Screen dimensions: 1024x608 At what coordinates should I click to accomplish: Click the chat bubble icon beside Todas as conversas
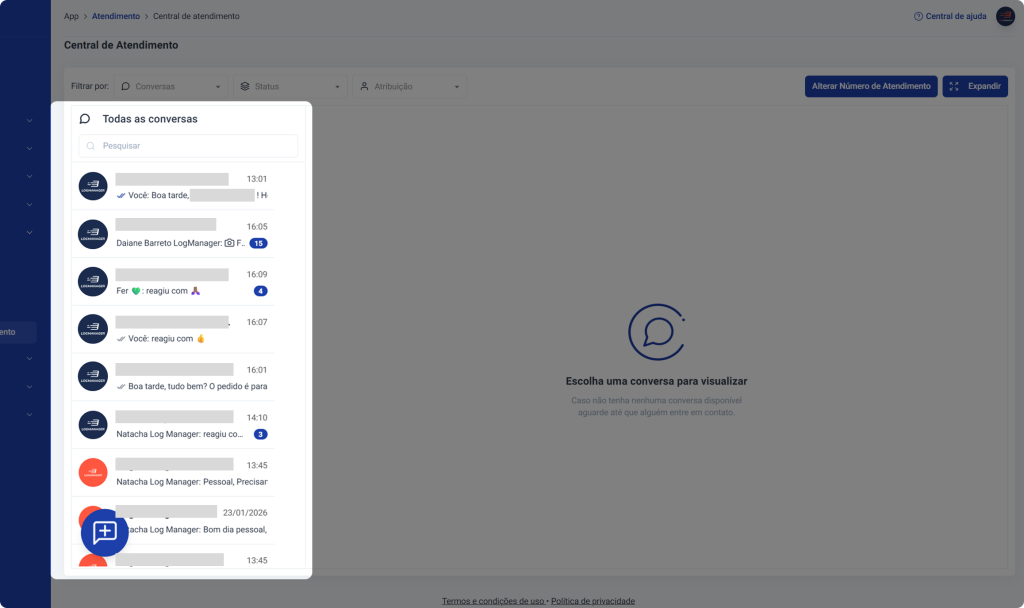click(x=85, y=119)
